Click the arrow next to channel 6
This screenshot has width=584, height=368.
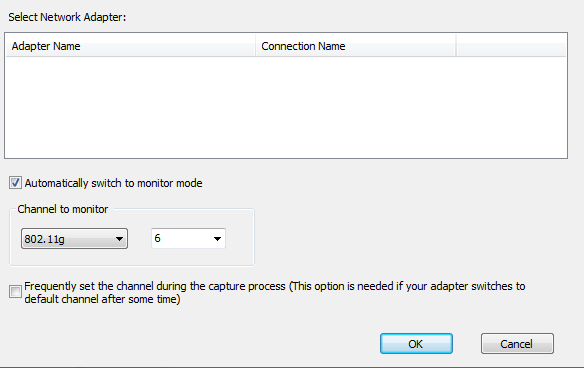[x=218, y=239]
